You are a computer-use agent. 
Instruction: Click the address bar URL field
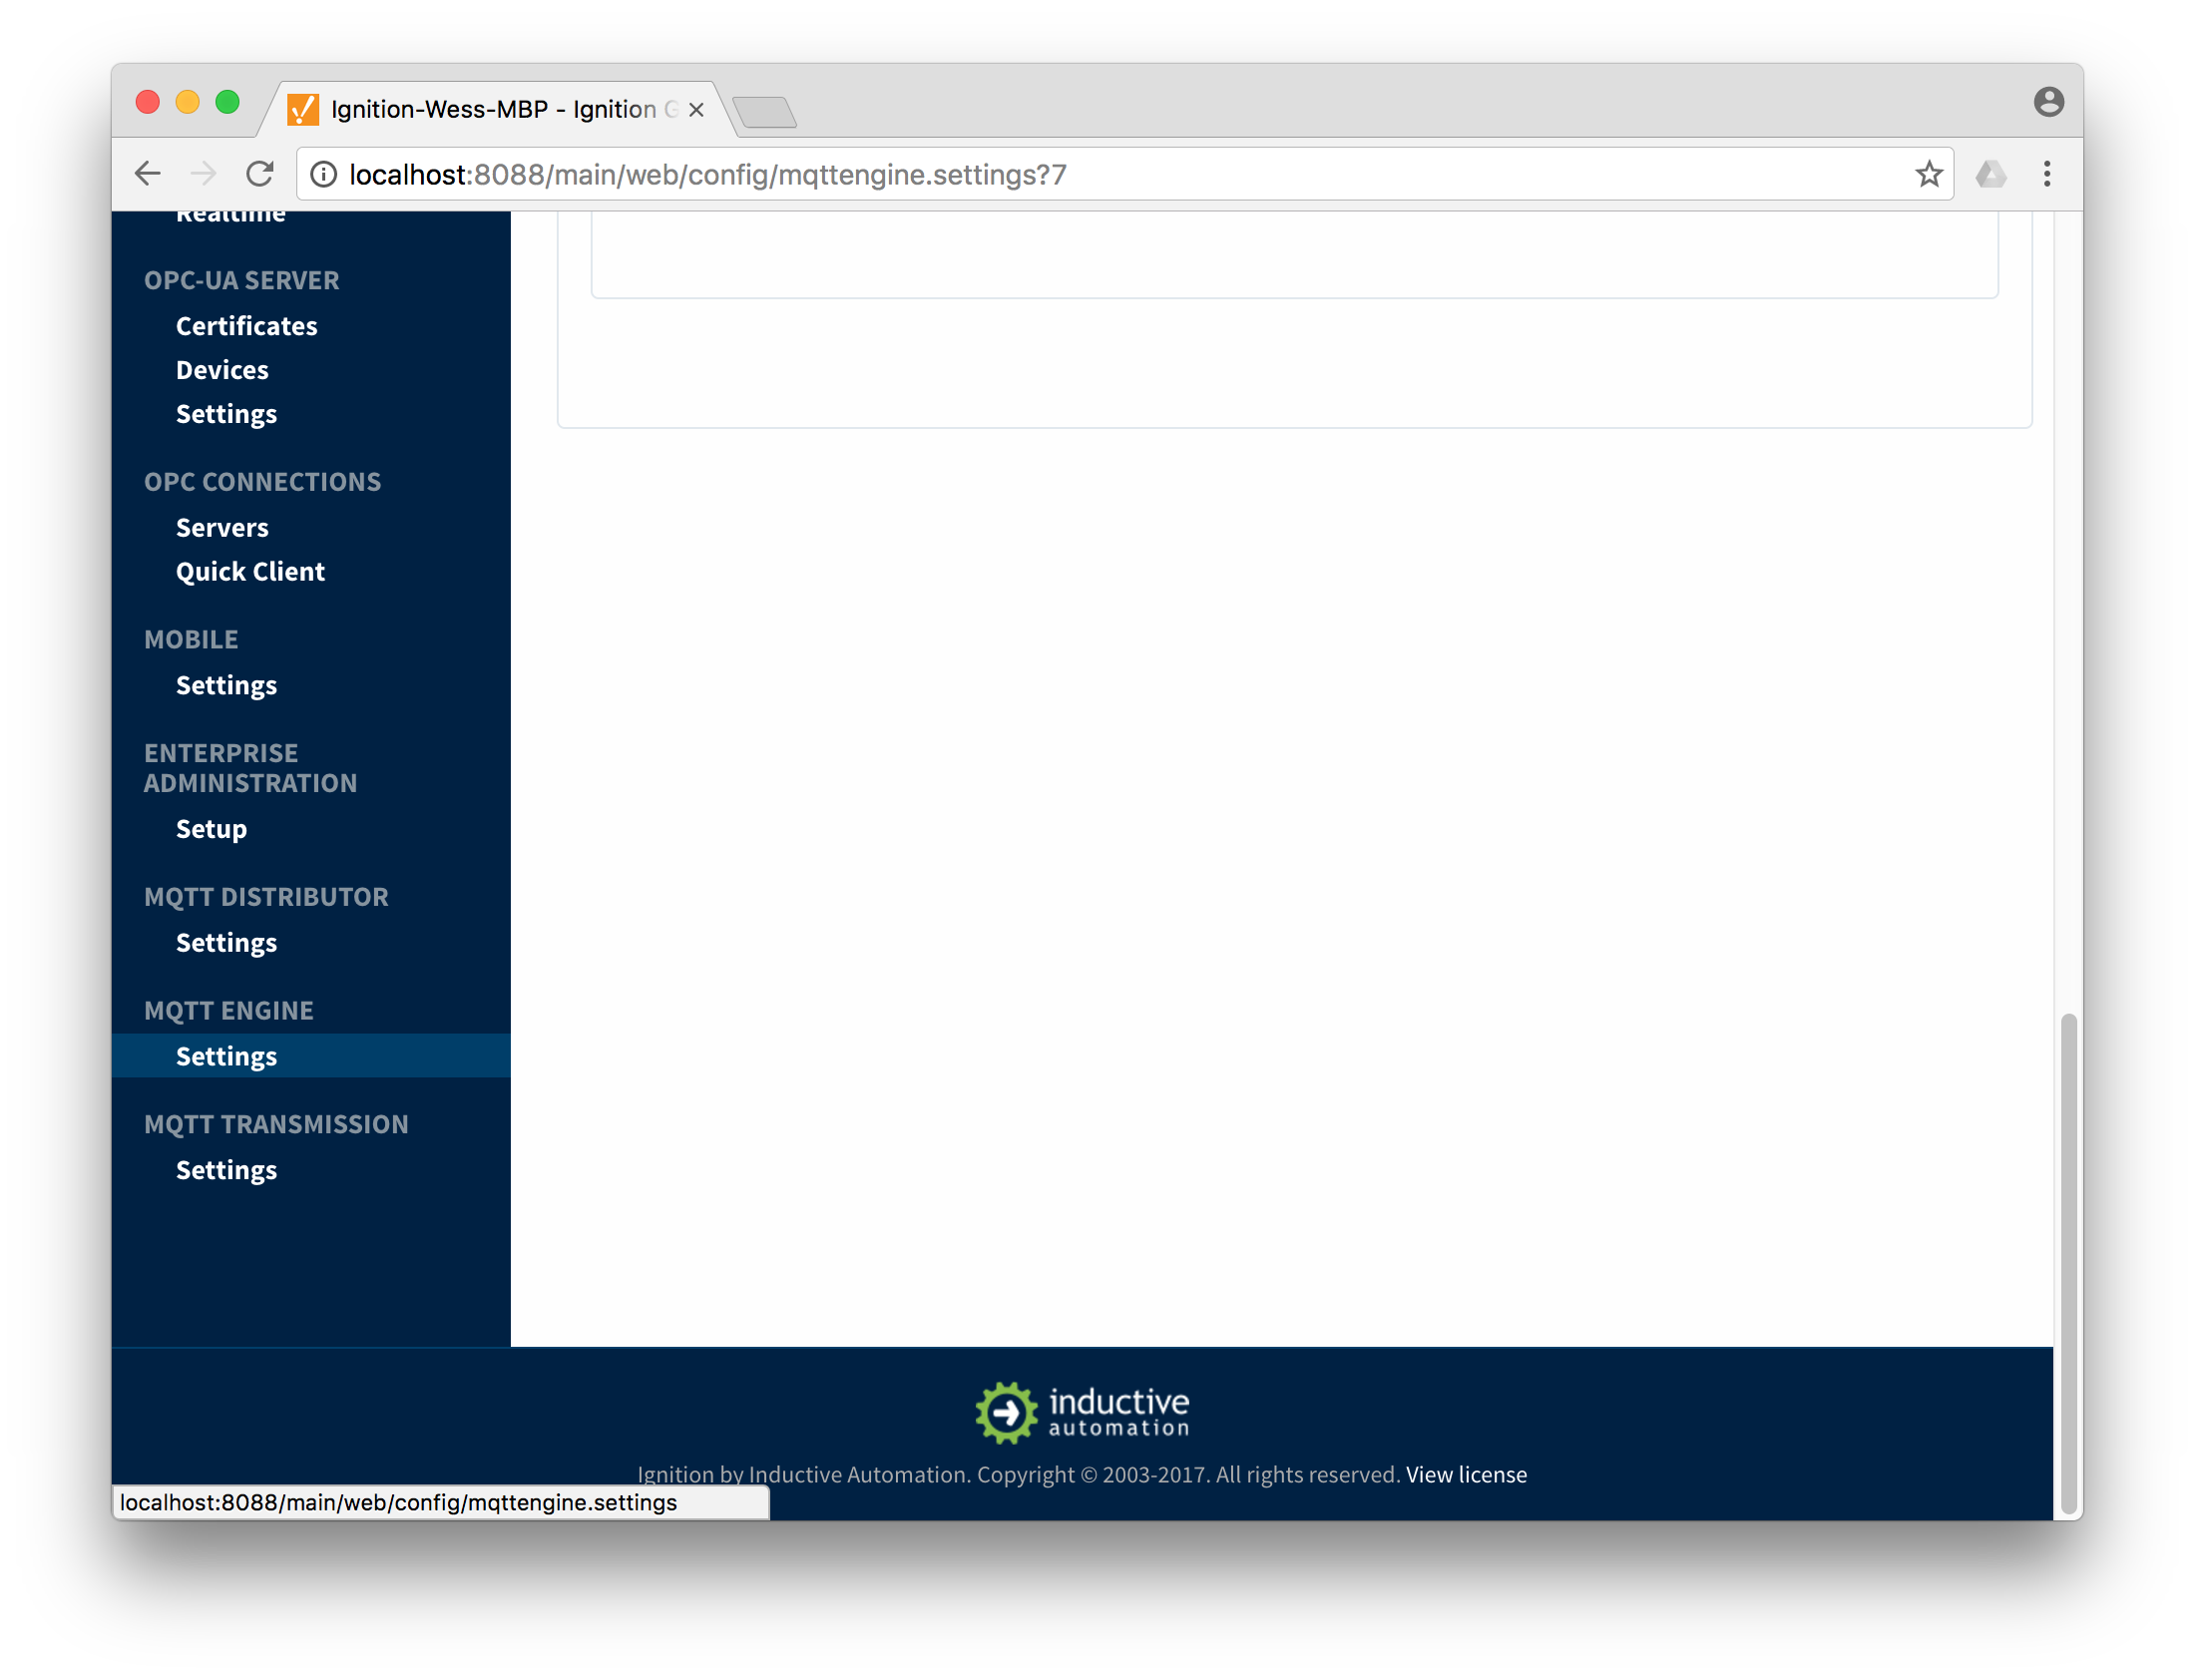(1124, 174)
